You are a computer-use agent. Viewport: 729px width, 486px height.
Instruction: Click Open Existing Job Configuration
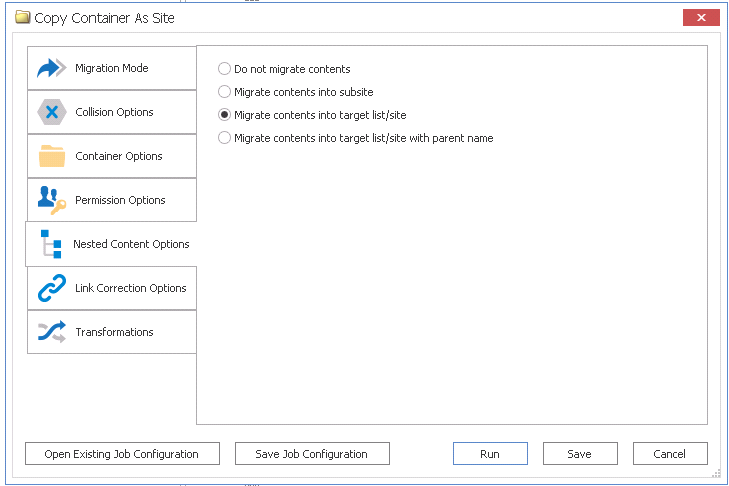tap(121, 454)
